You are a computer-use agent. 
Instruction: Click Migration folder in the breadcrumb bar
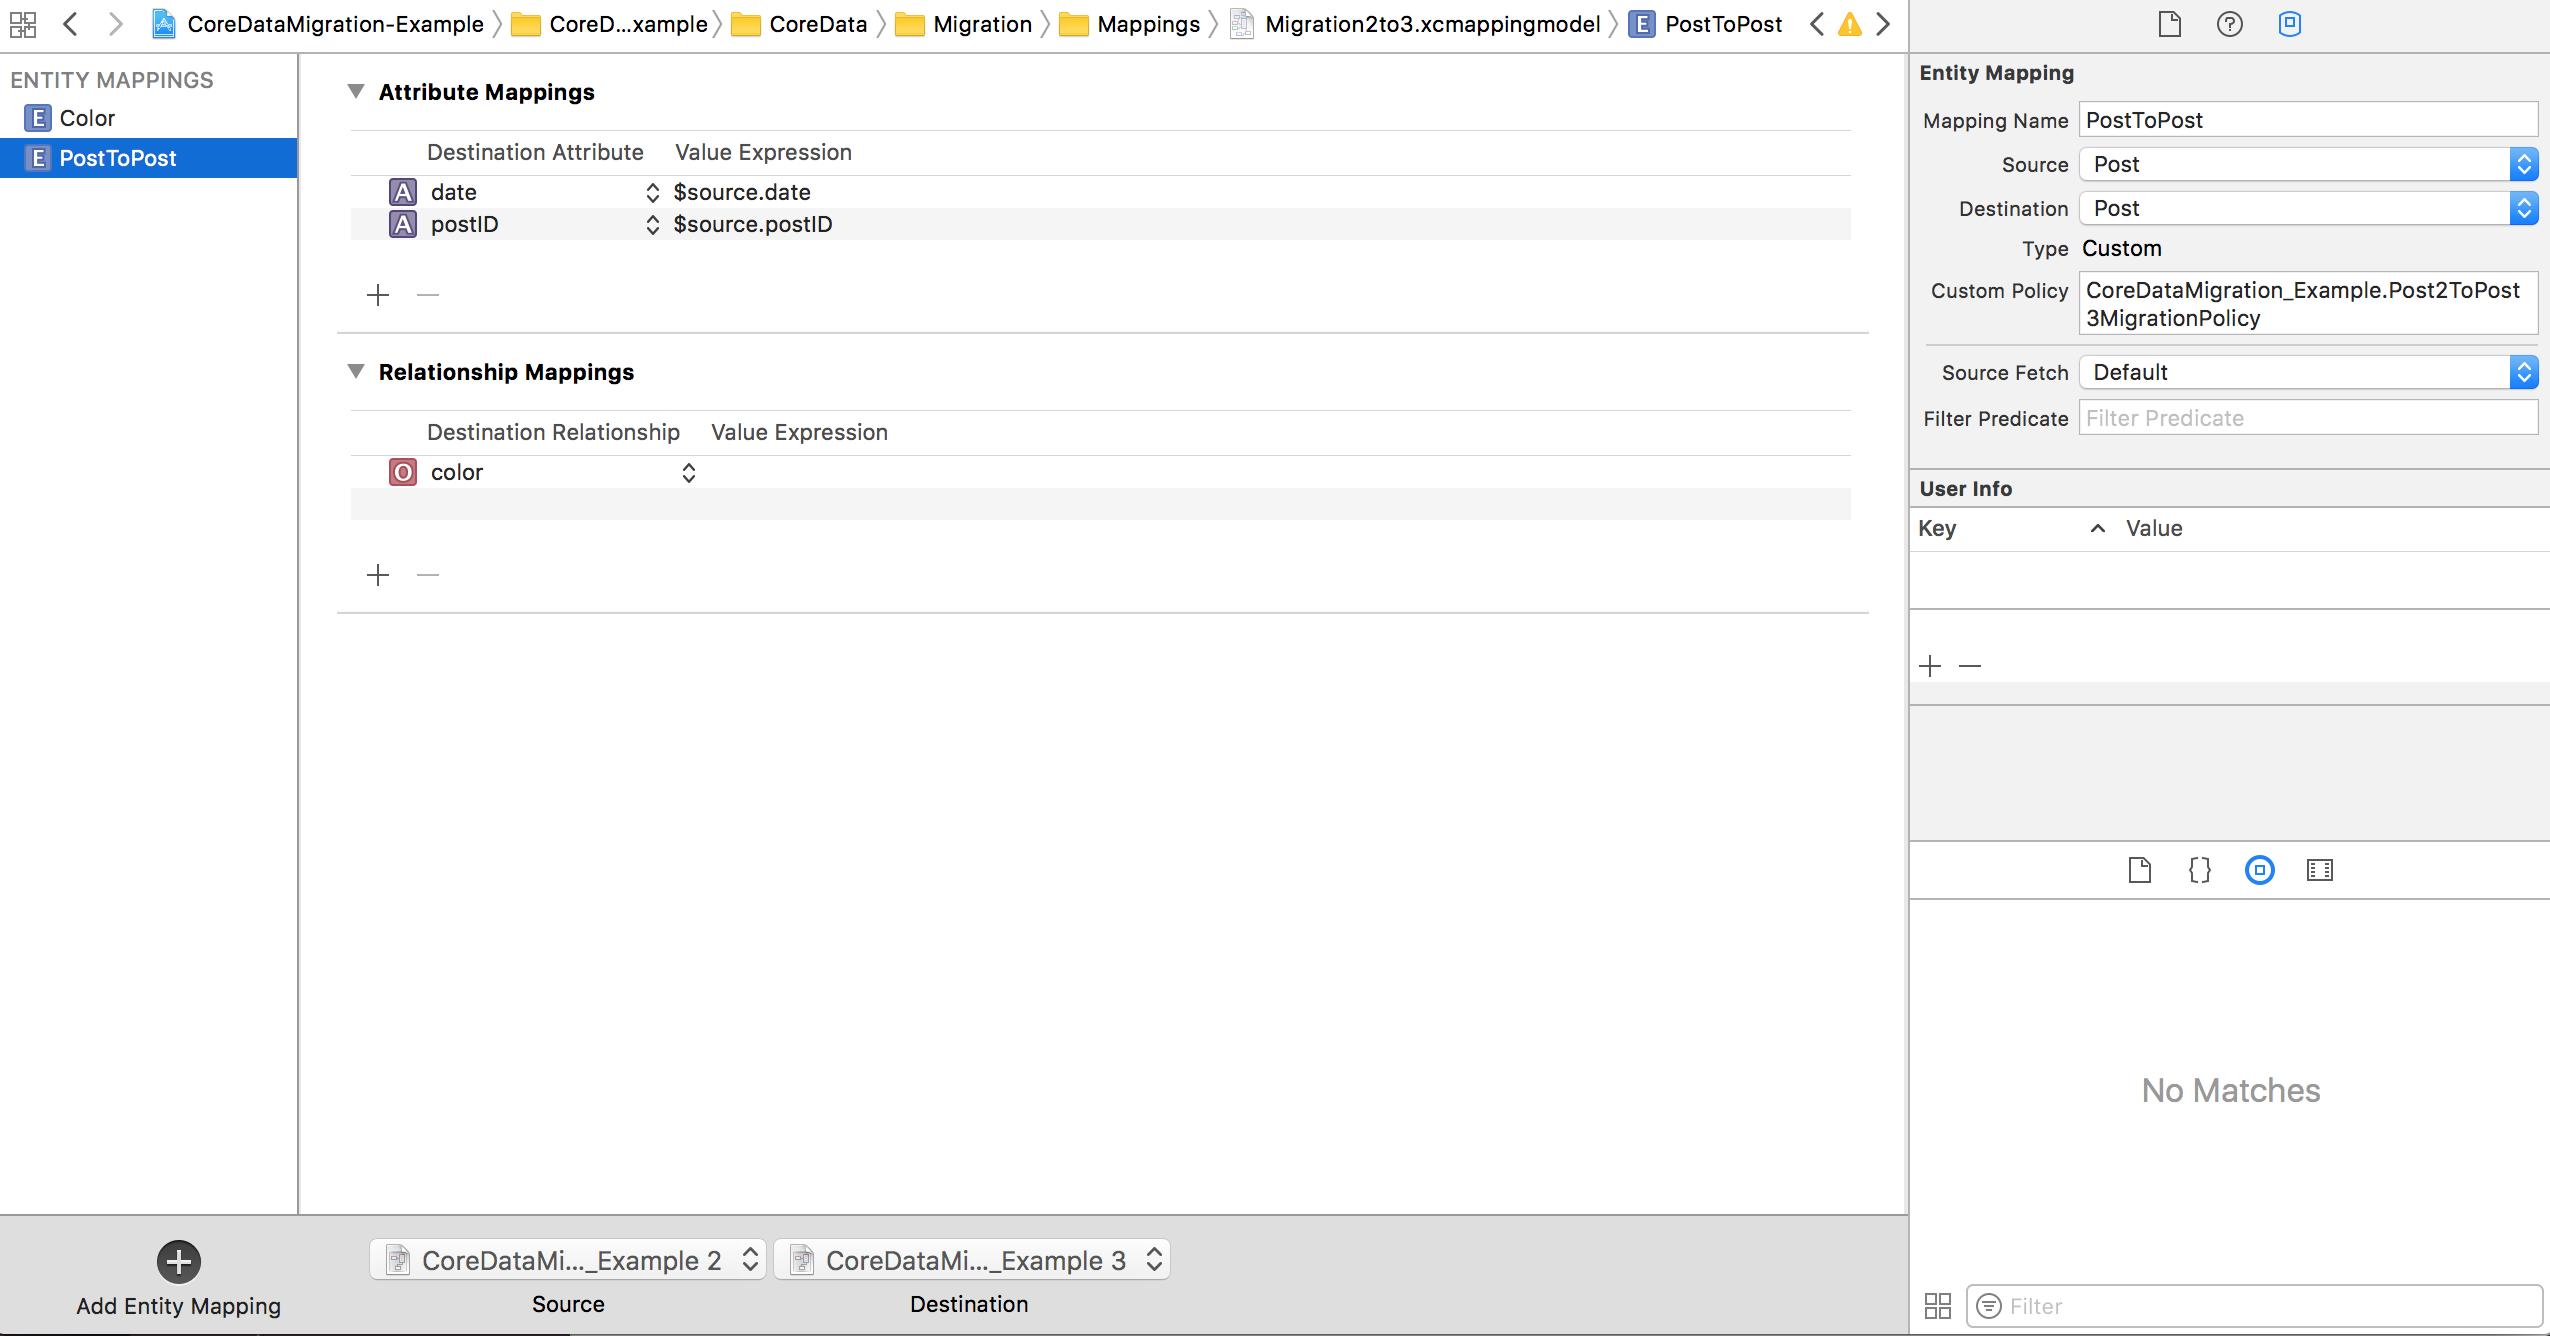pos(981,23)
